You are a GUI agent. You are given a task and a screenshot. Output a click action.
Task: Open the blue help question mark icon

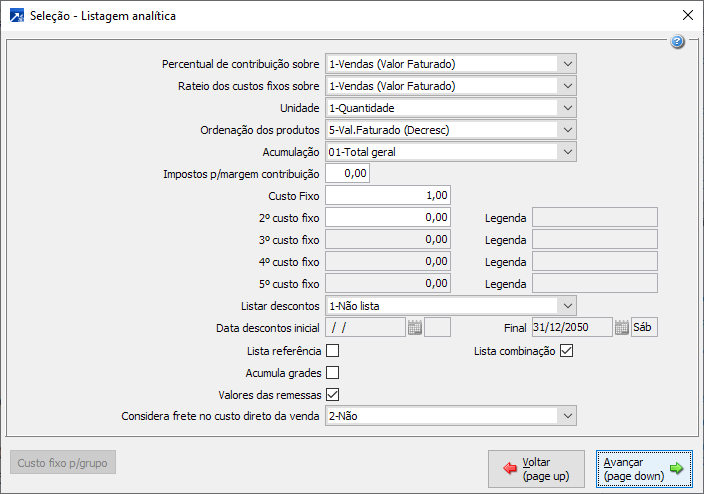pyautogui.click(x=677, y=42)
